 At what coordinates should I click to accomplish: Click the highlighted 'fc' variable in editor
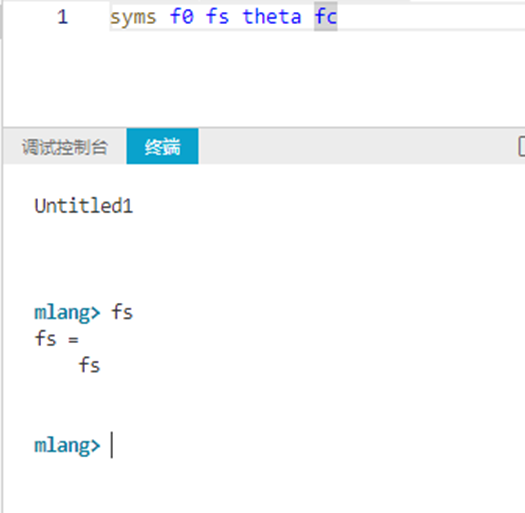(x=326, y=17)
